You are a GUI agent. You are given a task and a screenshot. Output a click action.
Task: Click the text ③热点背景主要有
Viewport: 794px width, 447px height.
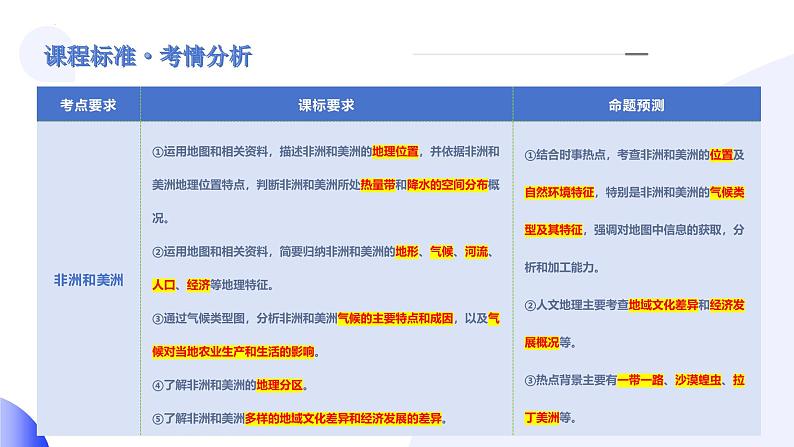571,380
